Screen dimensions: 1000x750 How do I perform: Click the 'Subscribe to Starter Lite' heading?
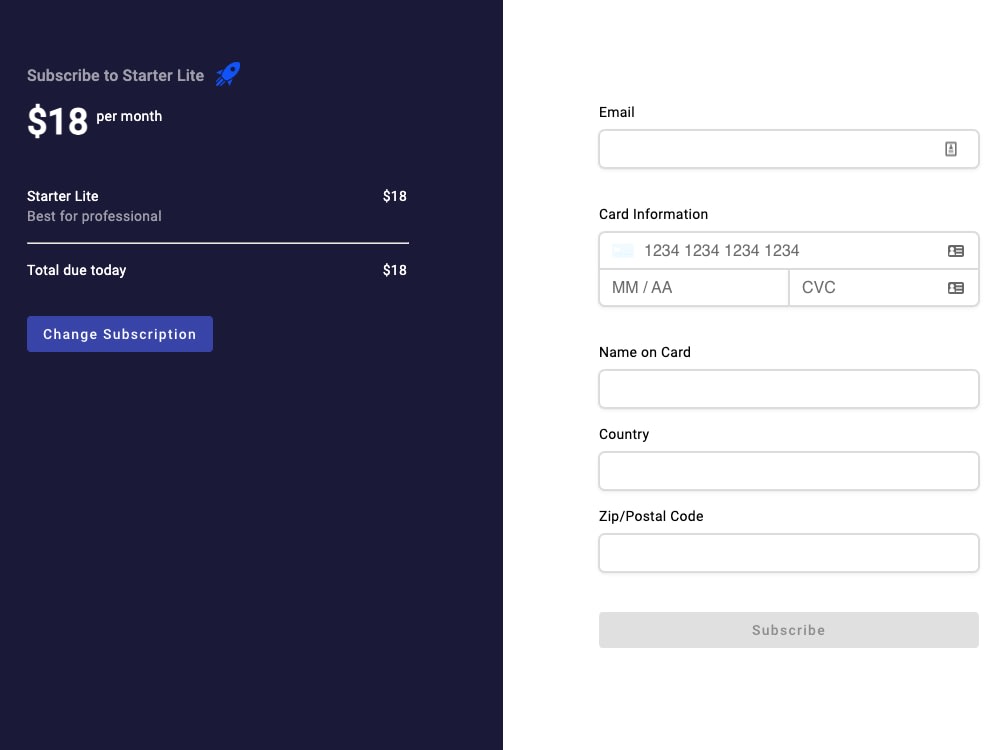point(115,75)
